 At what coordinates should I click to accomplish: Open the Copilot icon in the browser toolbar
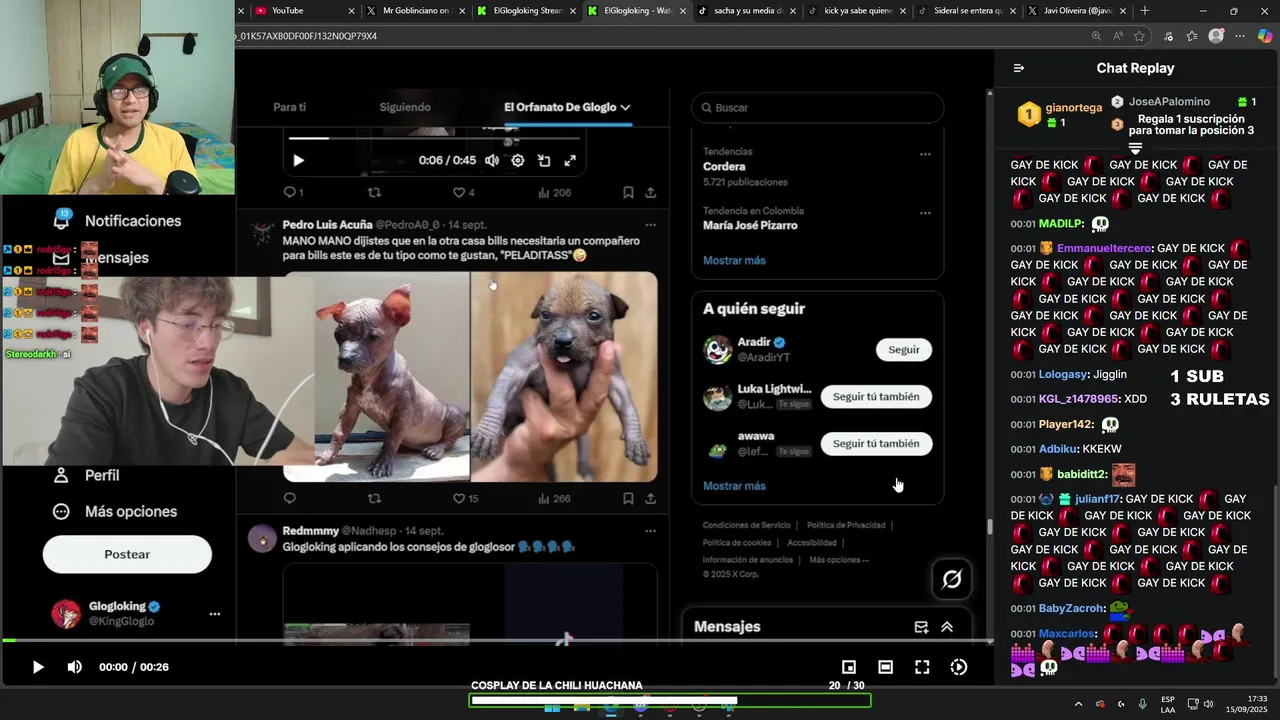tap(1265, 36)
